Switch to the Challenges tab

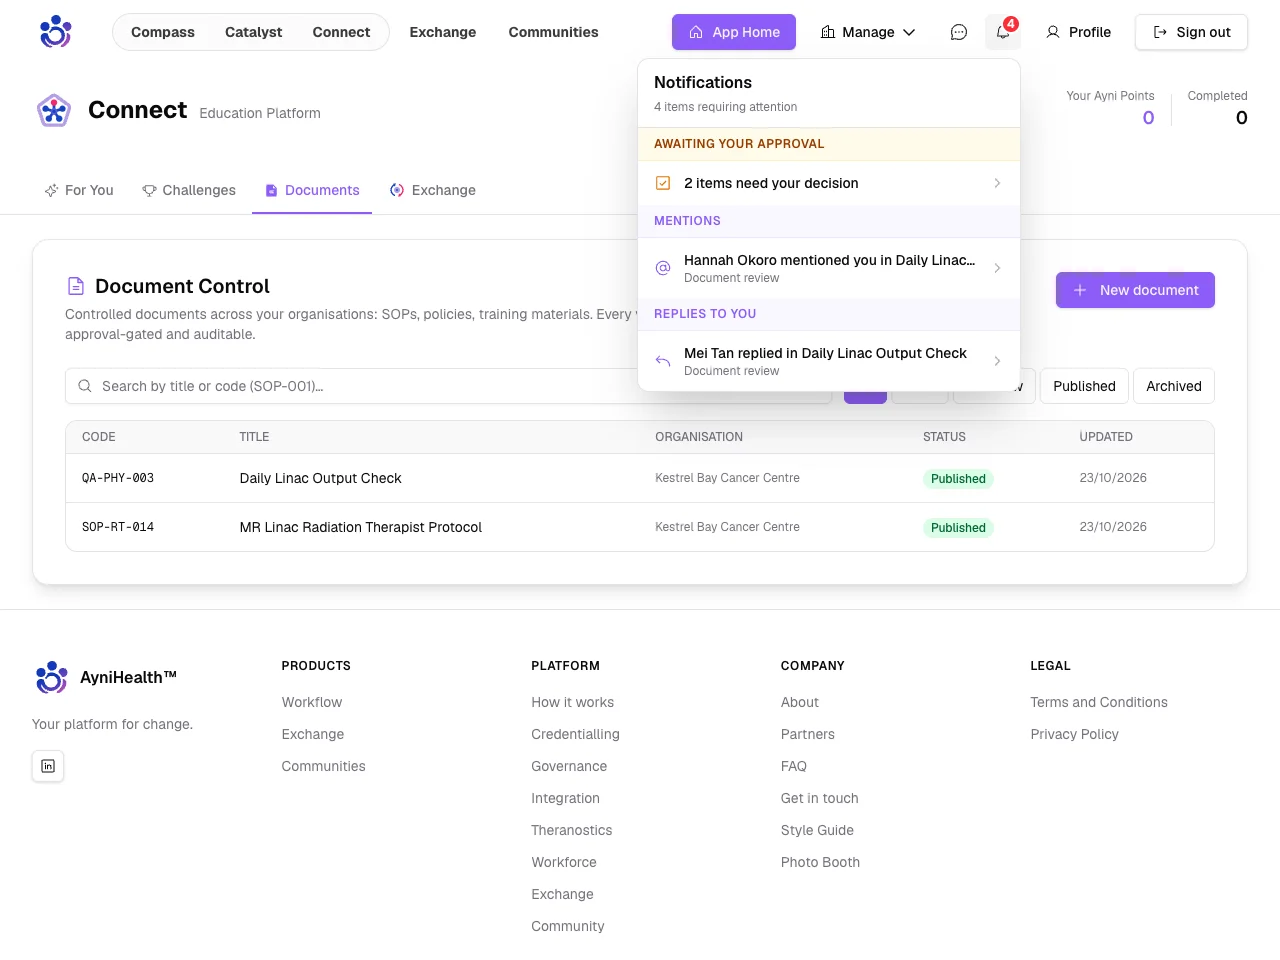click(x=189, y=190)
